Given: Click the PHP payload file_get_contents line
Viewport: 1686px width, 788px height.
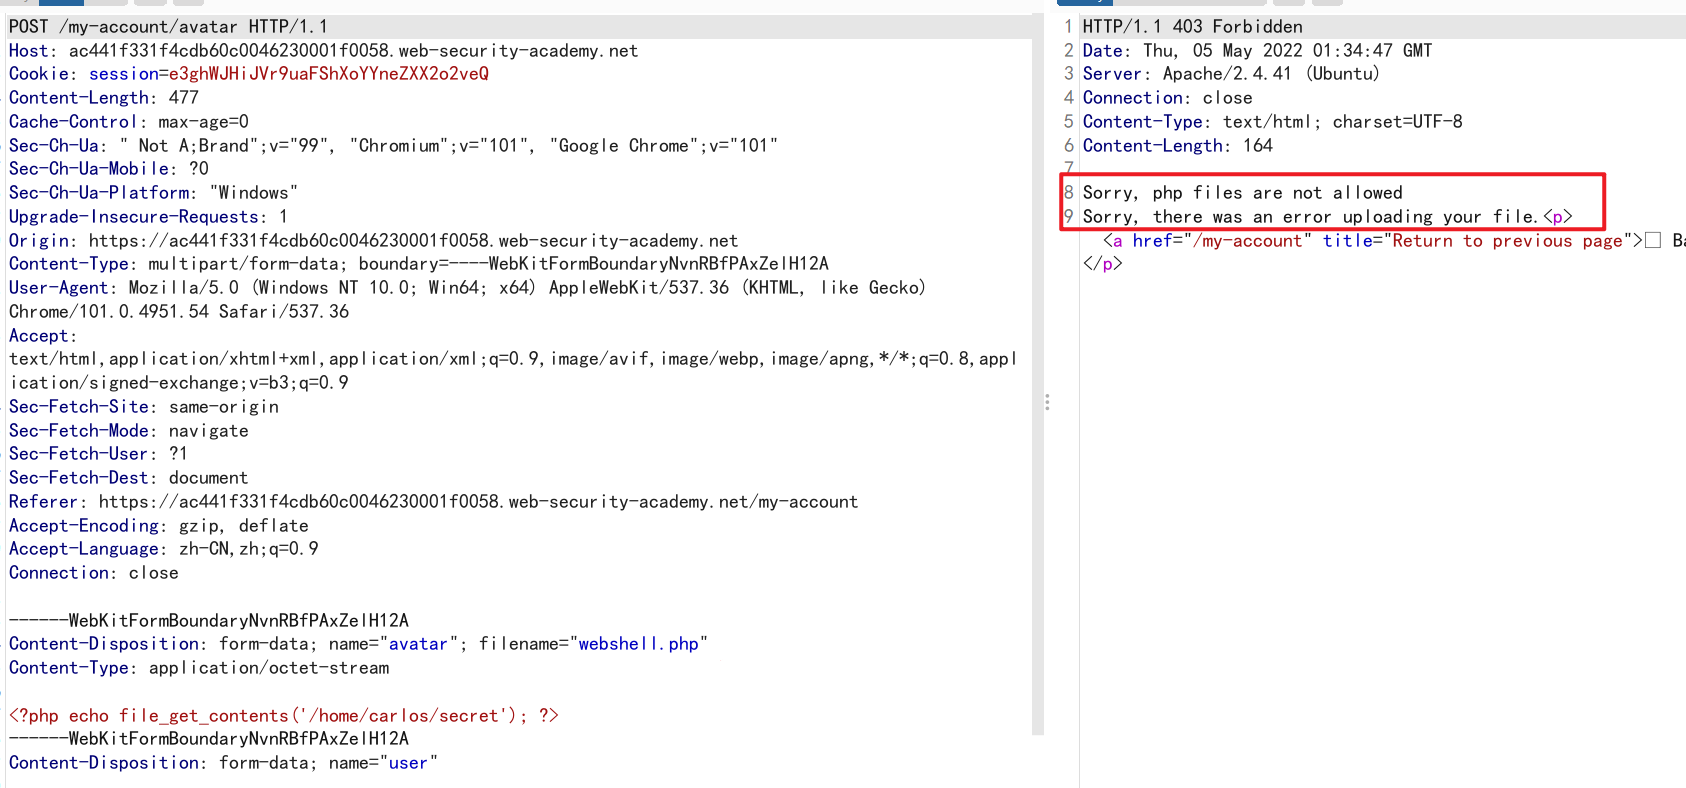Looking at the screenshot, I should [x=284, y=716].
